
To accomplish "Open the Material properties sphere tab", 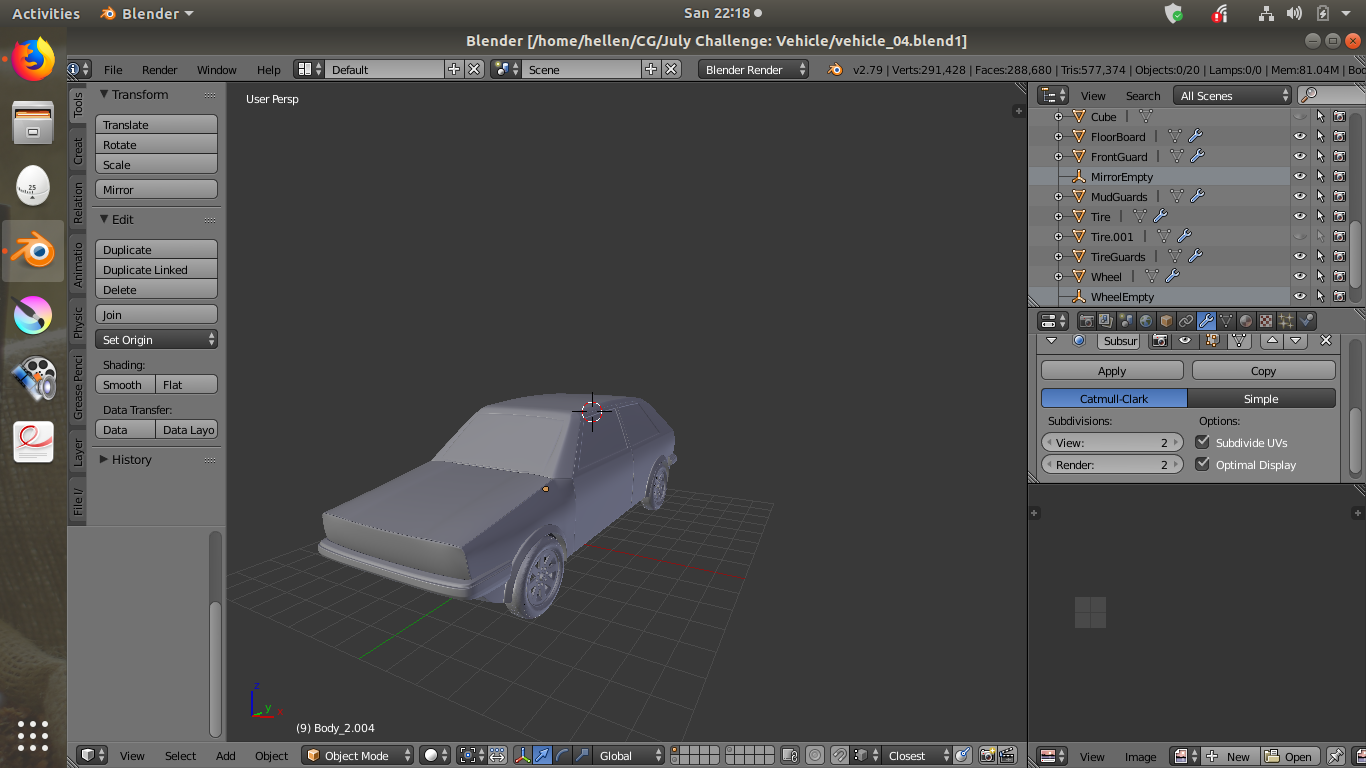I will tap(1246, 321).
